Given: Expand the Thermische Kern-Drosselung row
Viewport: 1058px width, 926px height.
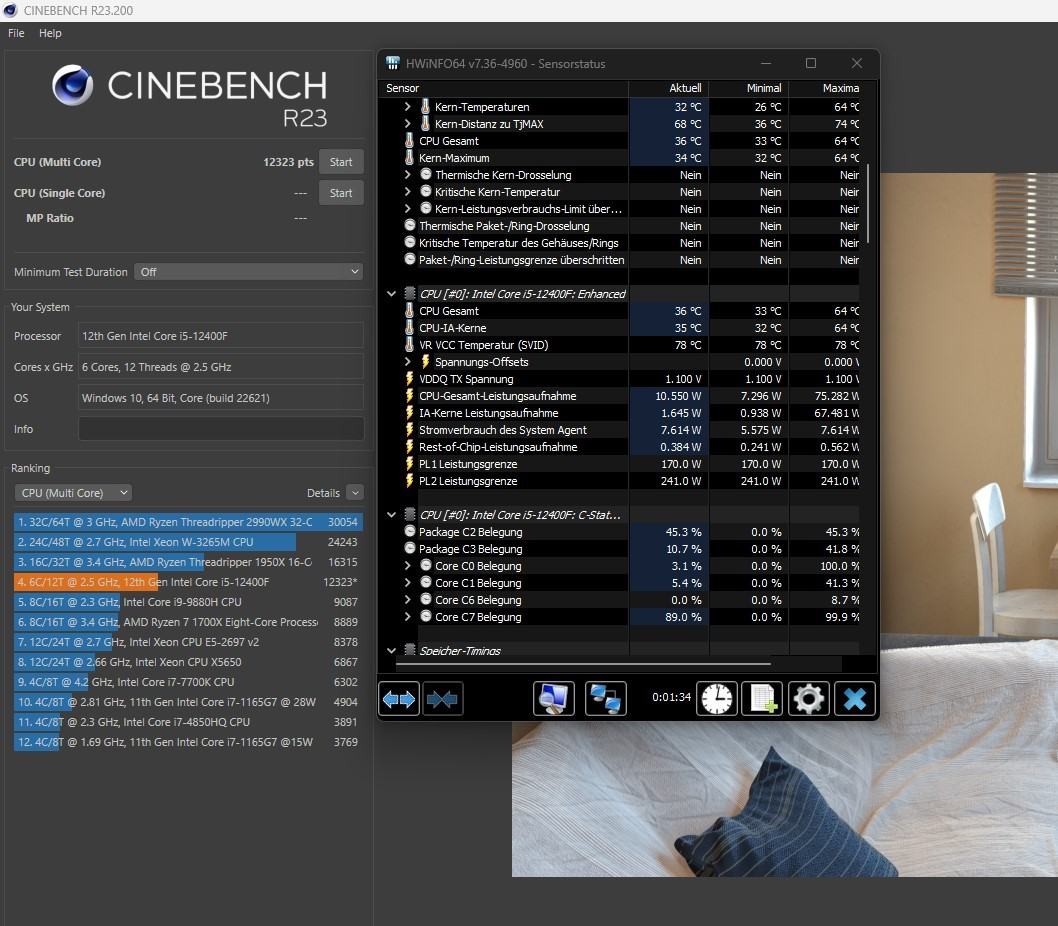Looking at the screenshot, I should coord(408,174).
